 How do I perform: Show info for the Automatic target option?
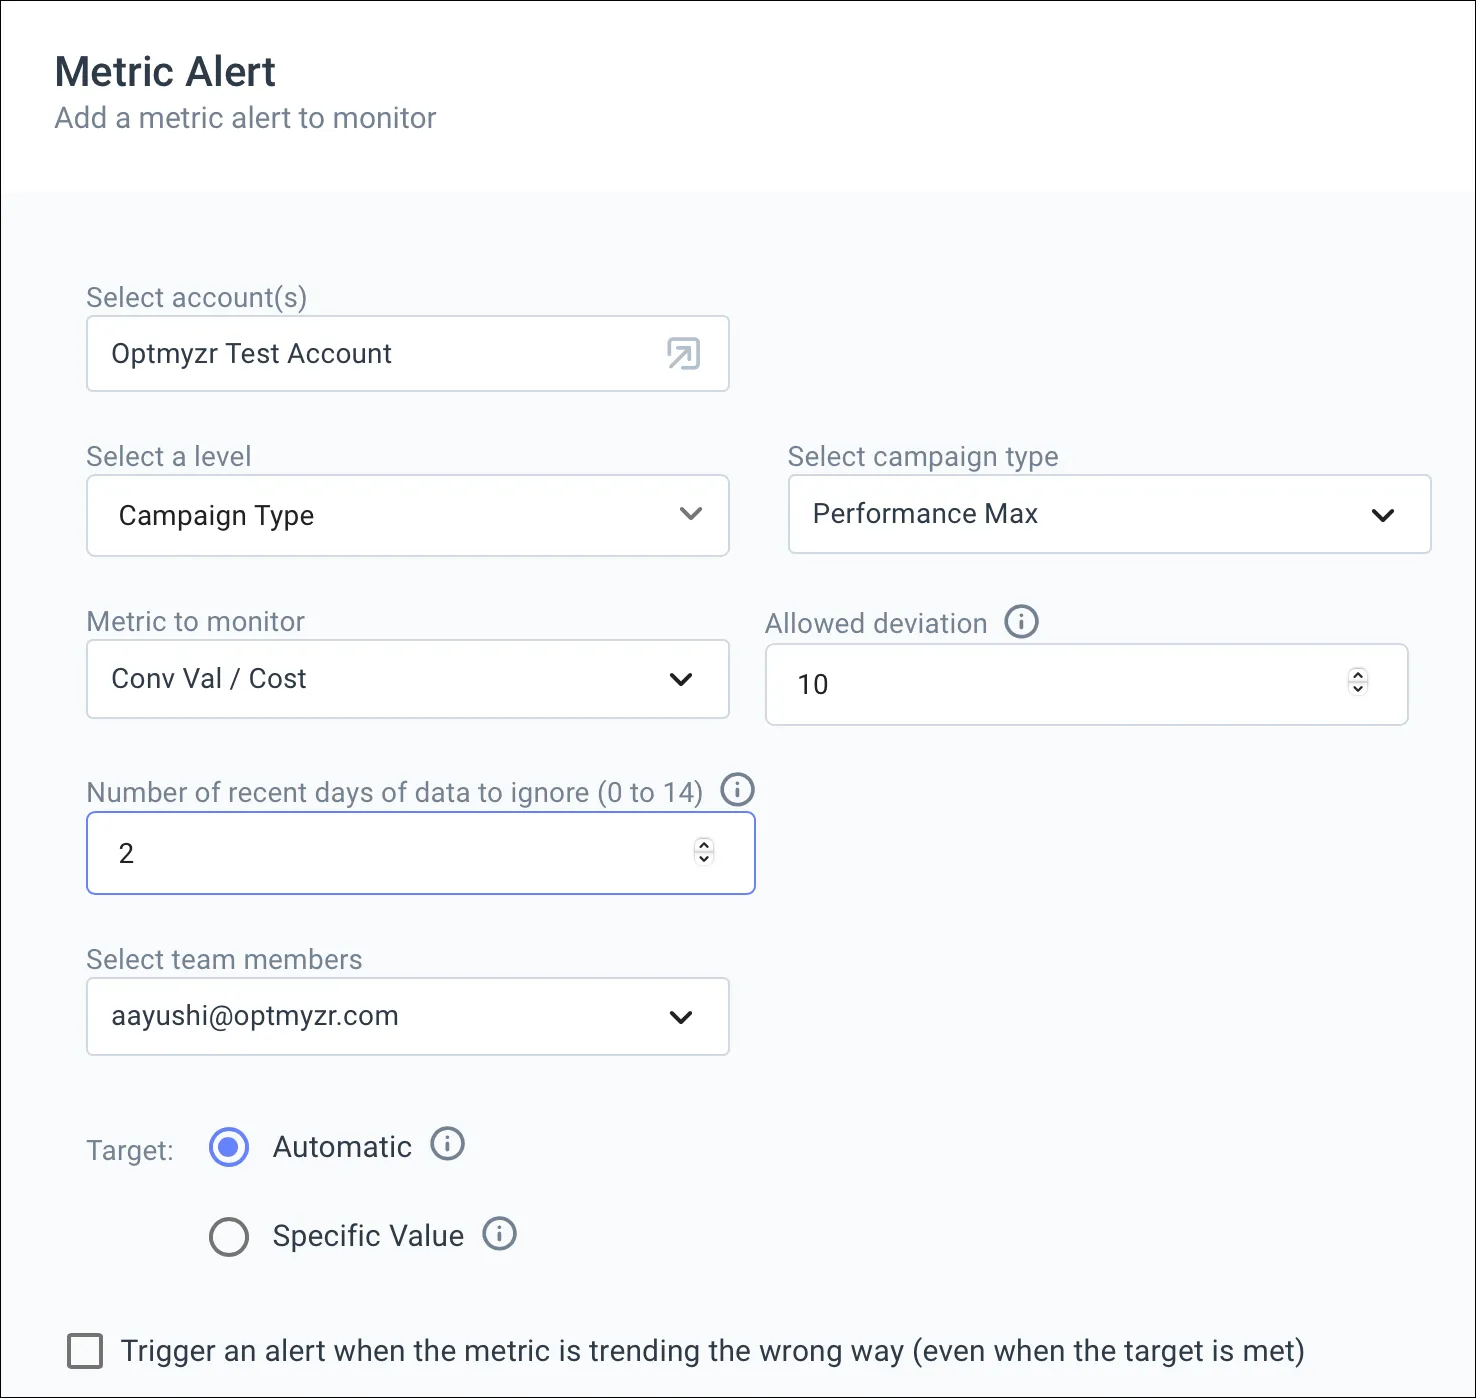(x=447, y=1144)
